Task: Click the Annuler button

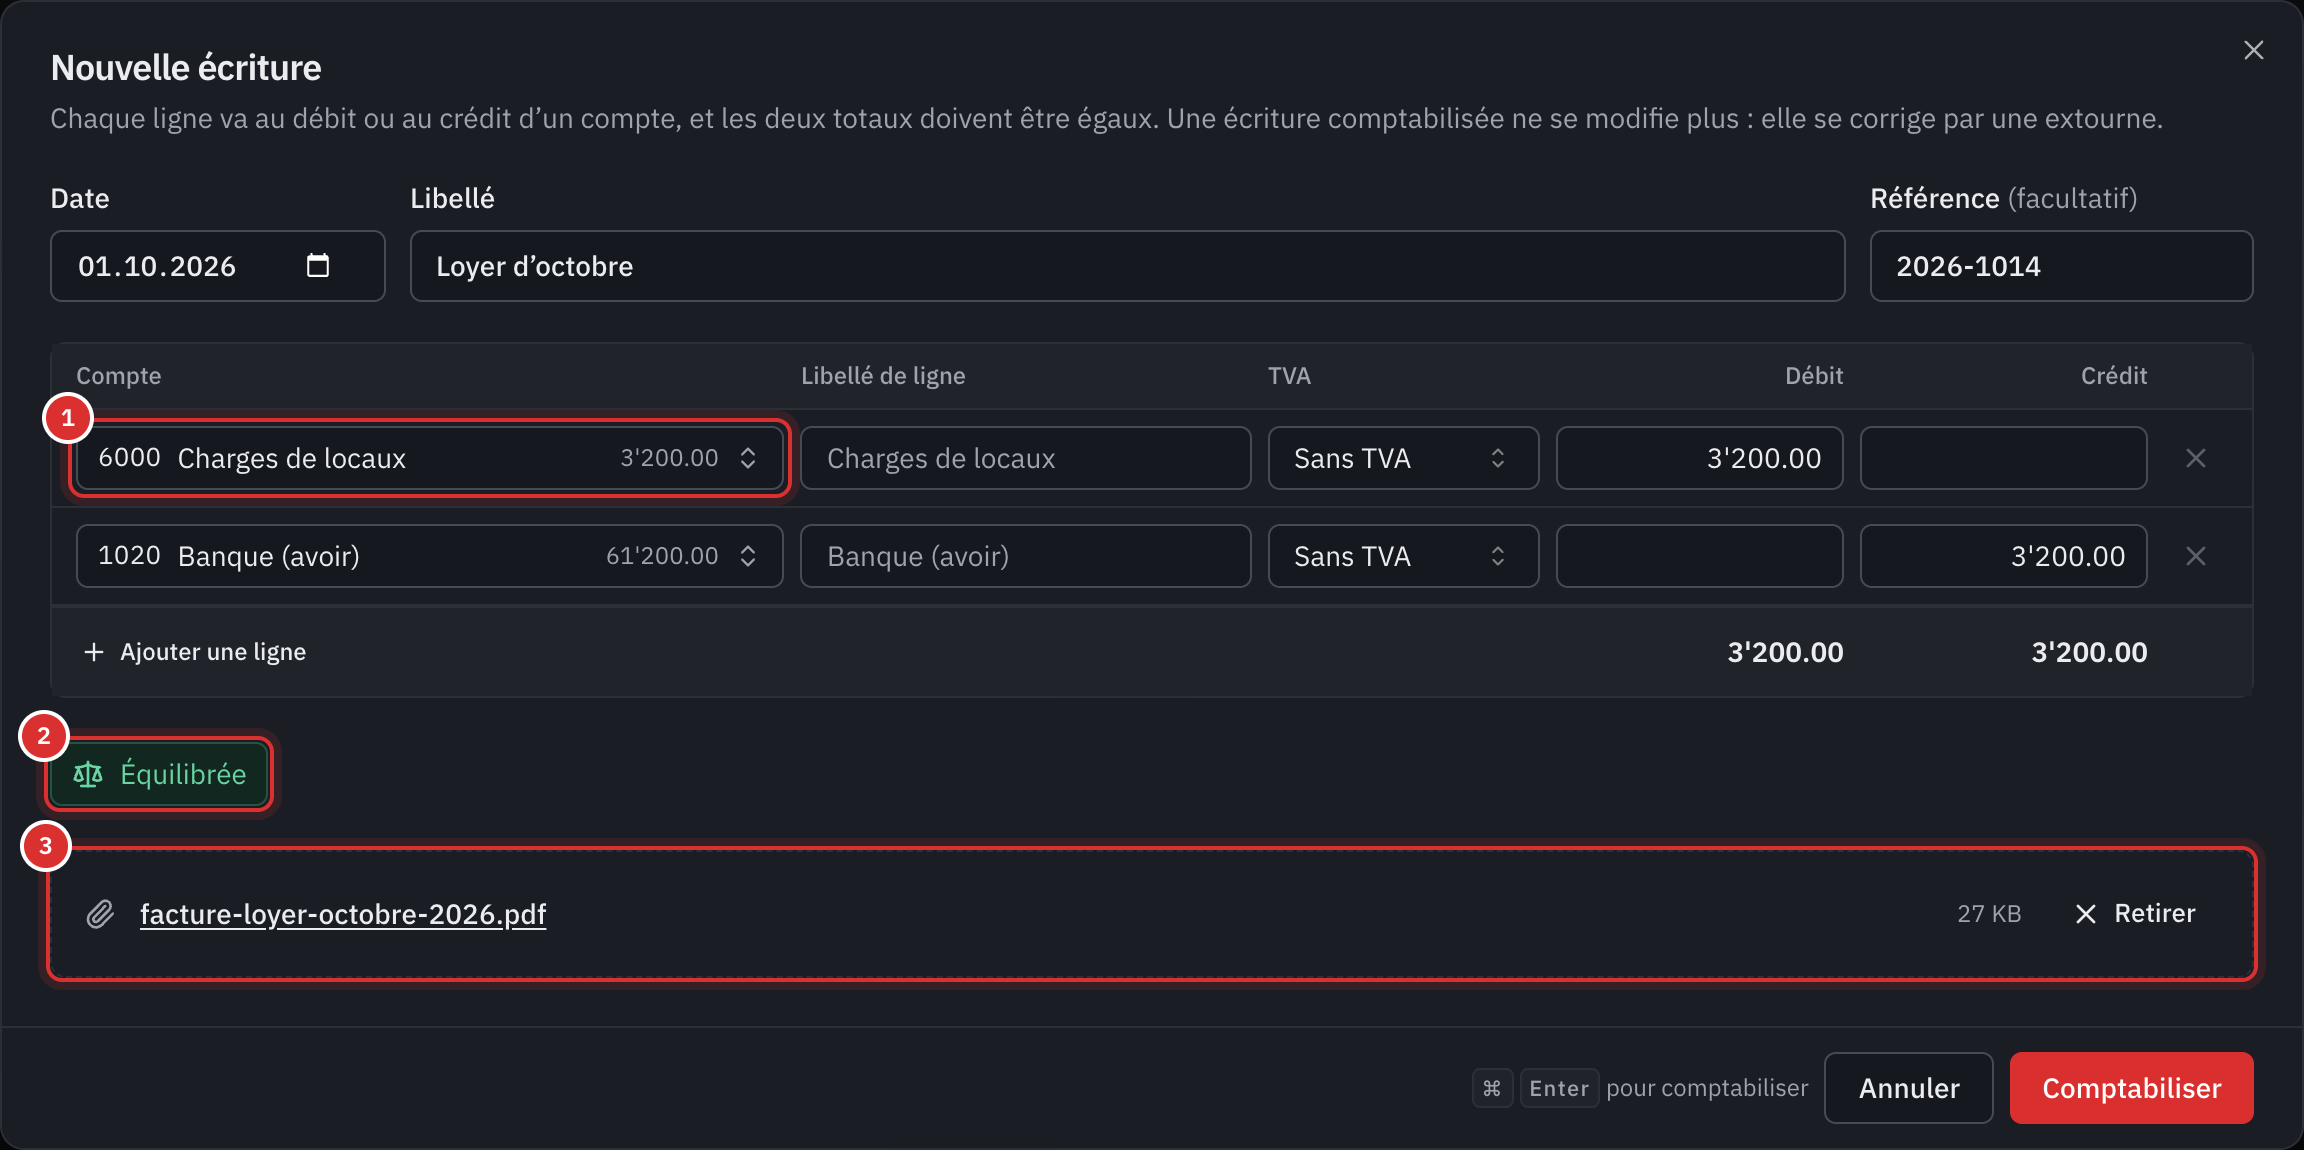Action: tap(1908, 1088)
